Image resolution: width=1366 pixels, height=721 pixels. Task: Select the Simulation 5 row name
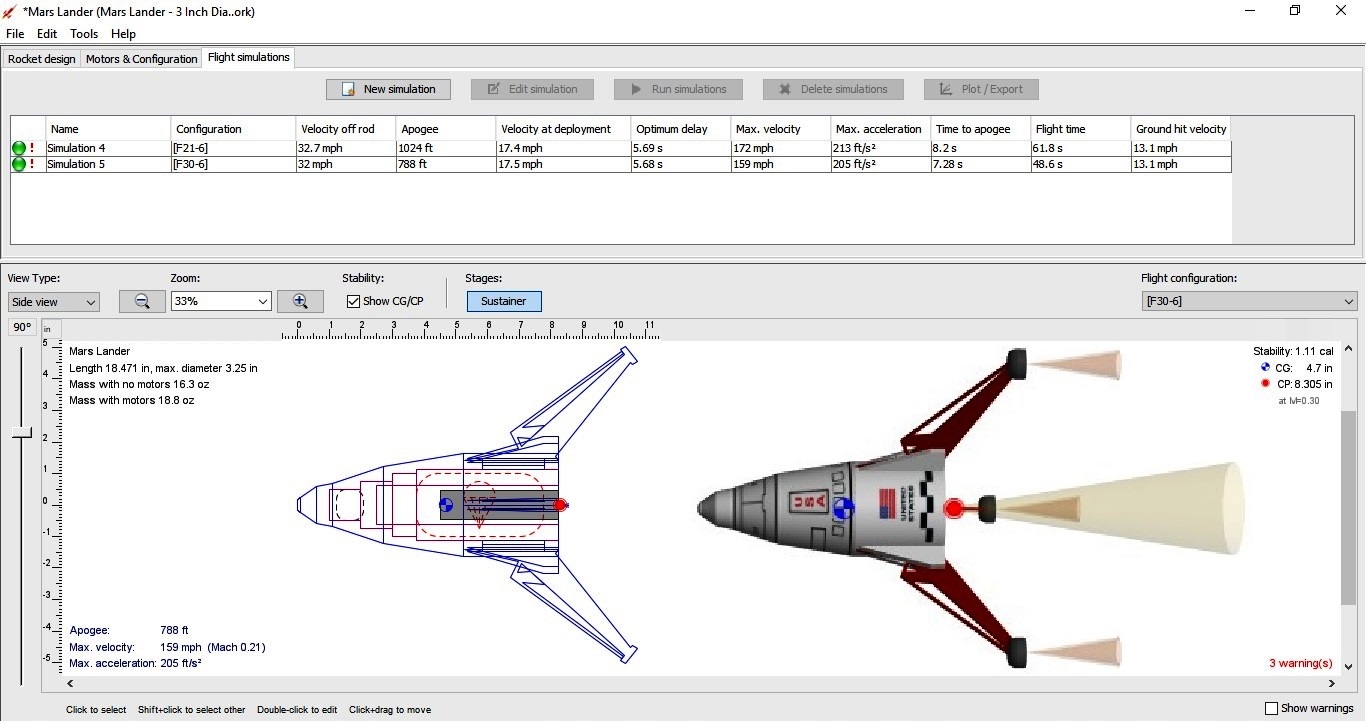coord(108,164)
